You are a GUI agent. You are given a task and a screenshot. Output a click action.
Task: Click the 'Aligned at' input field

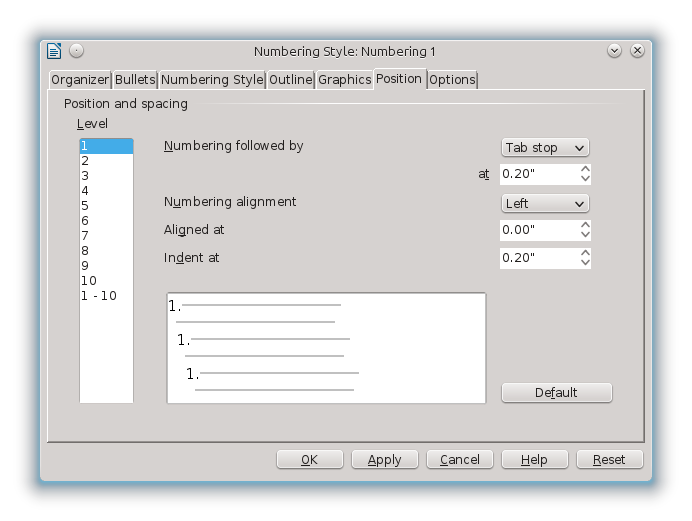pyautogui.click(x=538, y=230)
